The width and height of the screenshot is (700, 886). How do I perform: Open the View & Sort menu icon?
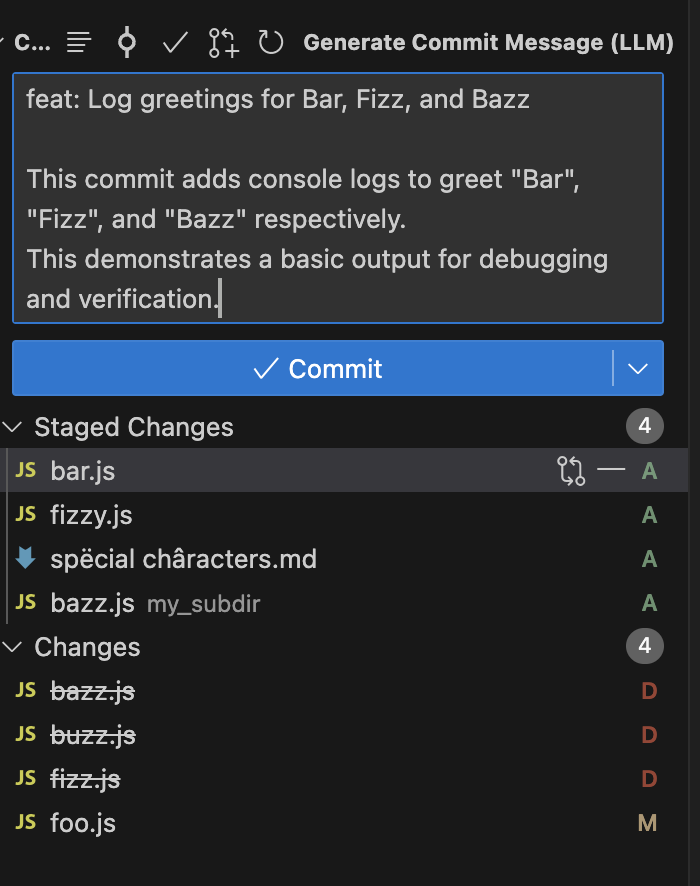click(78, 42)
